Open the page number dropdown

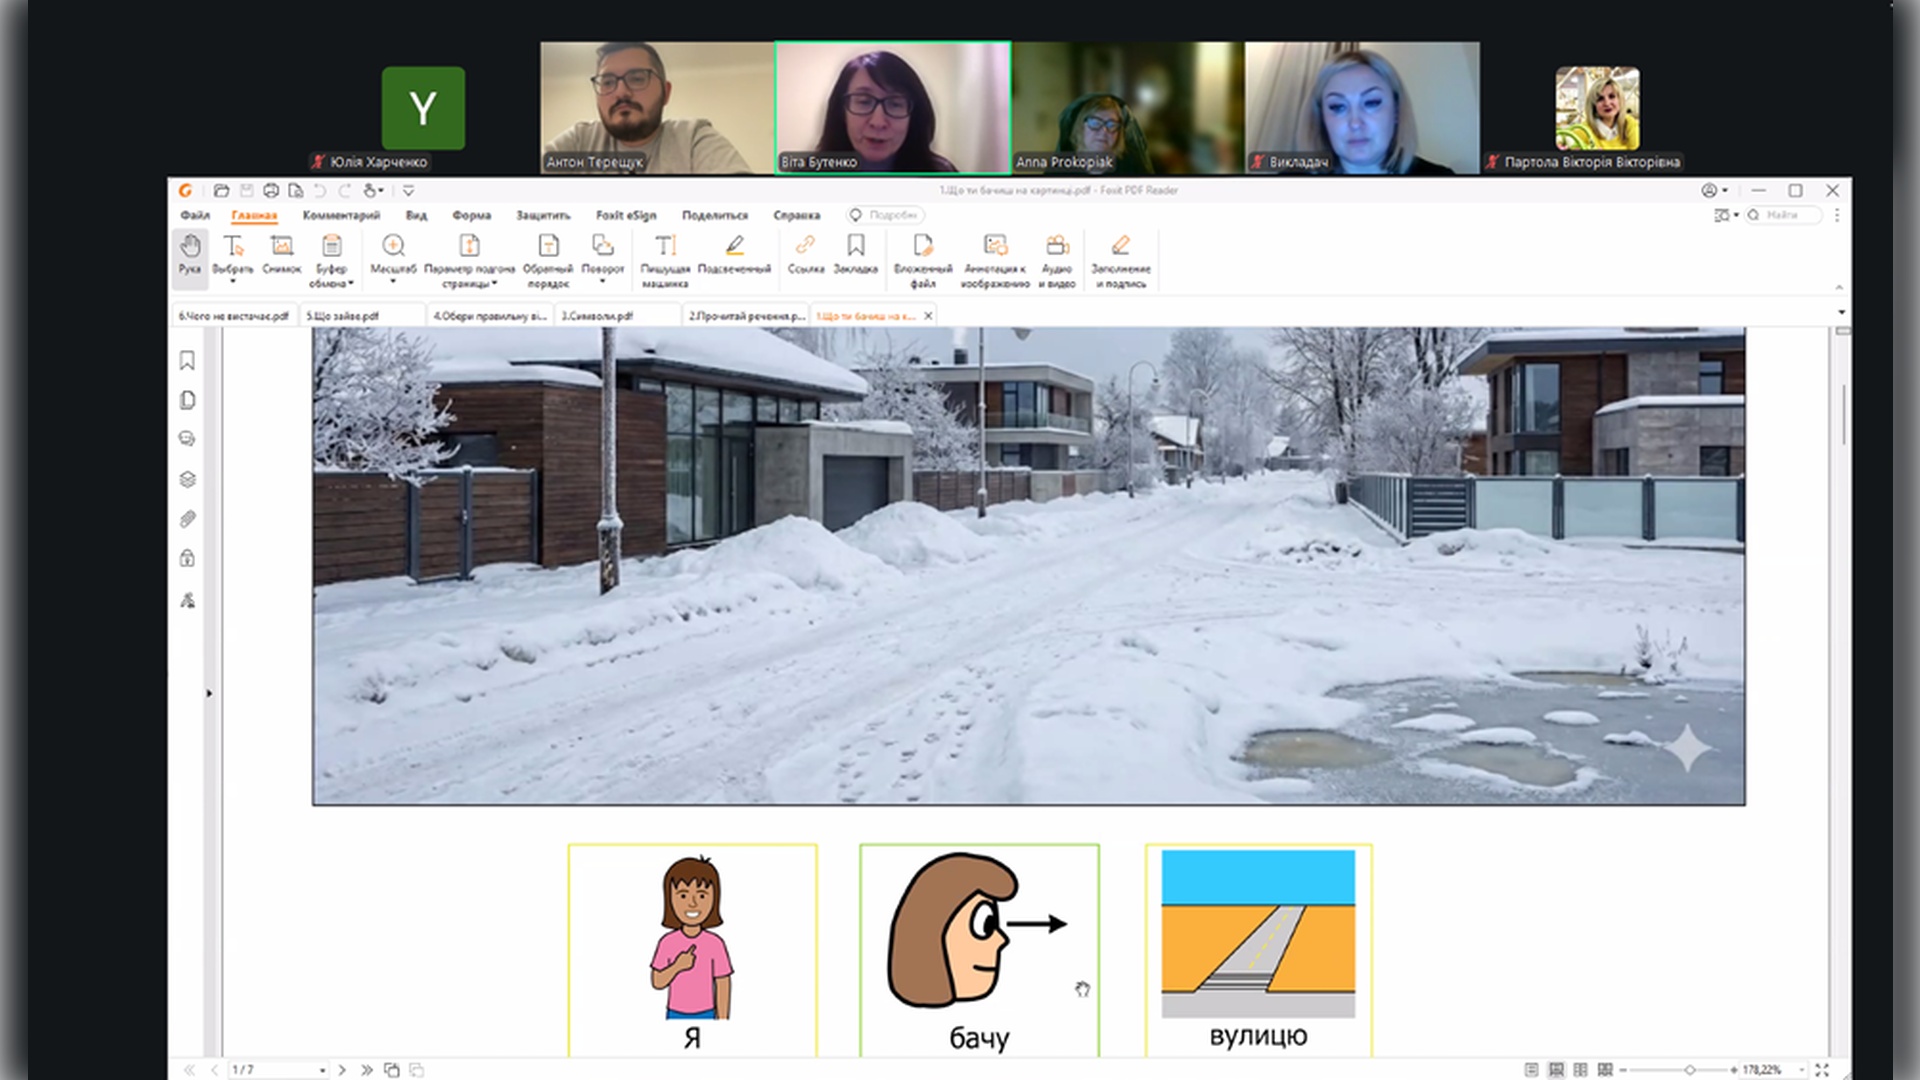322,1071
